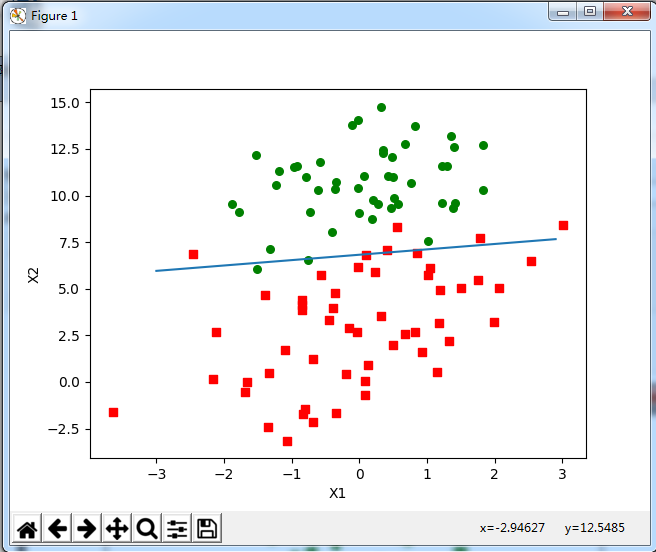Click the Figure 1 window title text
The height and width of the screenshot is (552, 656).
pyautogui.click(x=54, y=16)
